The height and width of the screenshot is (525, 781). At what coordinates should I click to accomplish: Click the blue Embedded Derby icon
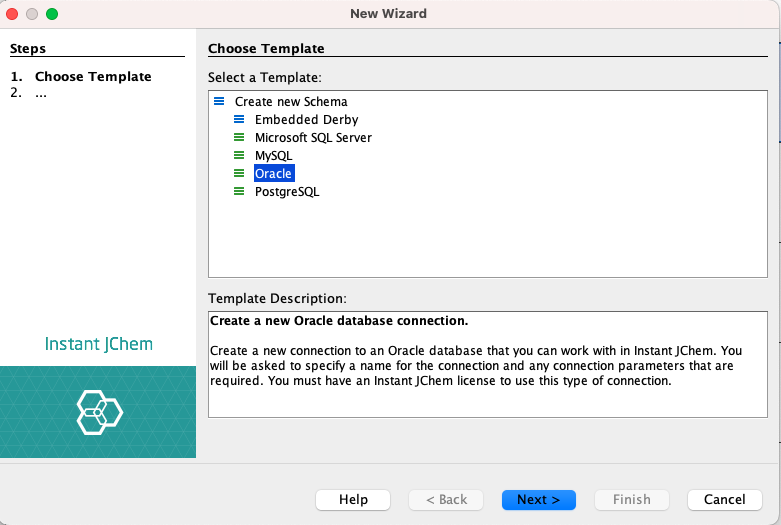(239, 119)
